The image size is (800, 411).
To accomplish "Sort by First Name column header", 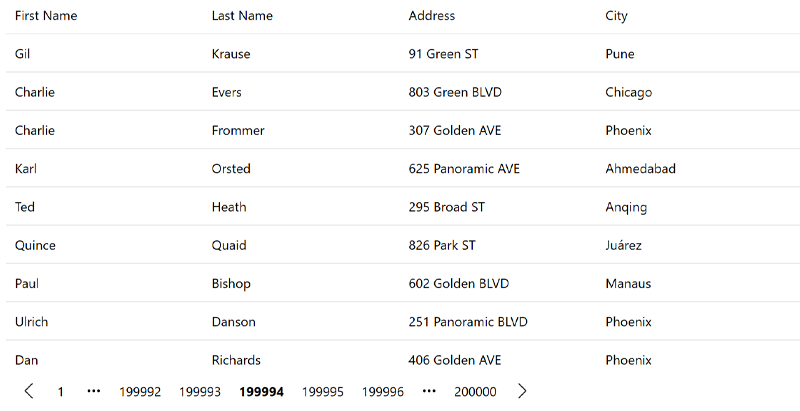I will 46,16.
